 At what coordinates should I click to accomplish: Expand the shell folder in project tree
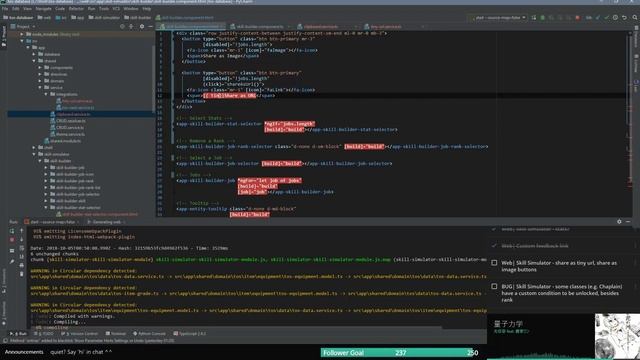[x=34, y=147]
